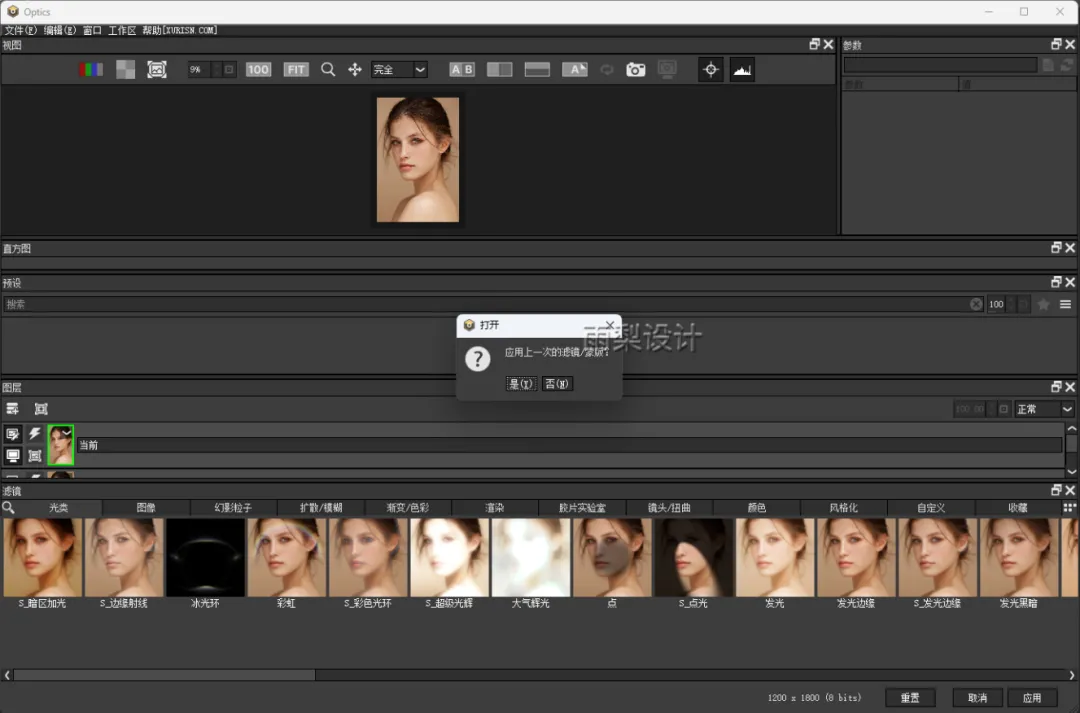Open the 正常 blend mode dropdown

1044,409
